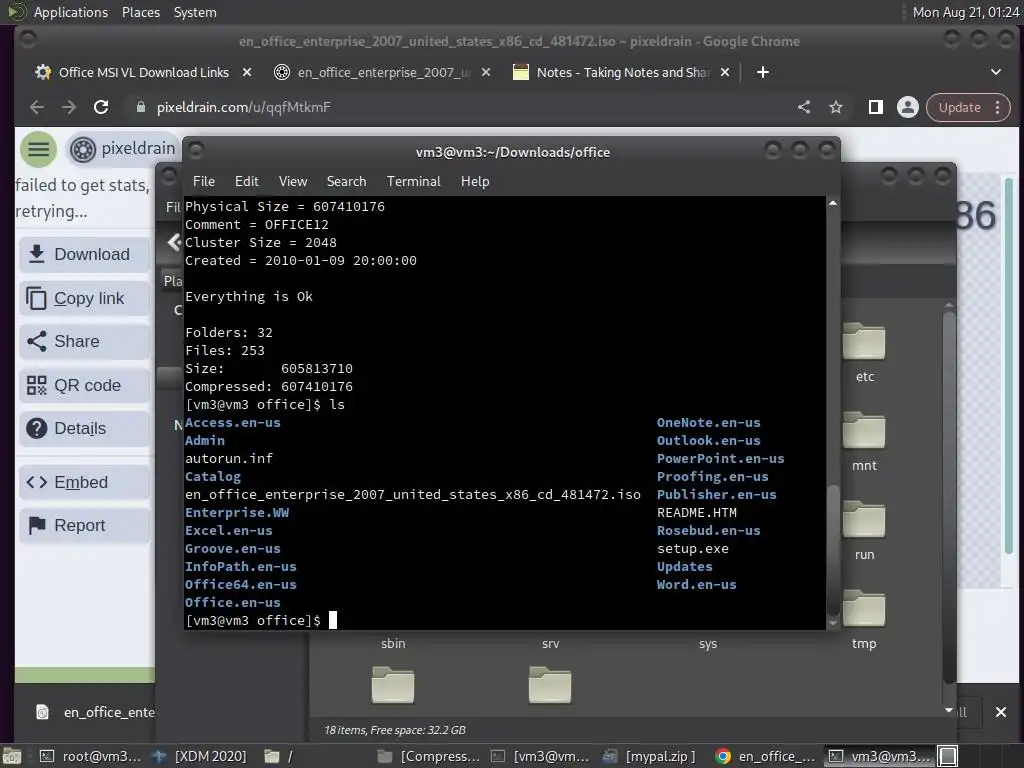Open the terminal Help menu
The width and height of the screenshot is (1024, 768).
point(475,182)
